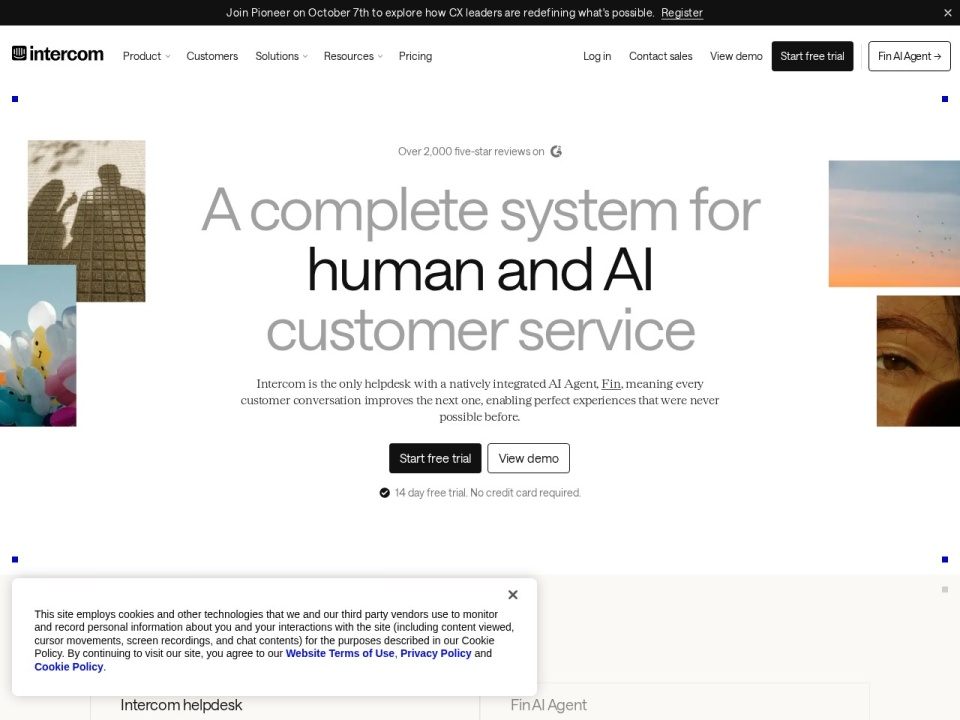The height and width of the screenshot is (720, 960).
Task: Open the Cookie Policy link
Action: click(x=69, y=667)
